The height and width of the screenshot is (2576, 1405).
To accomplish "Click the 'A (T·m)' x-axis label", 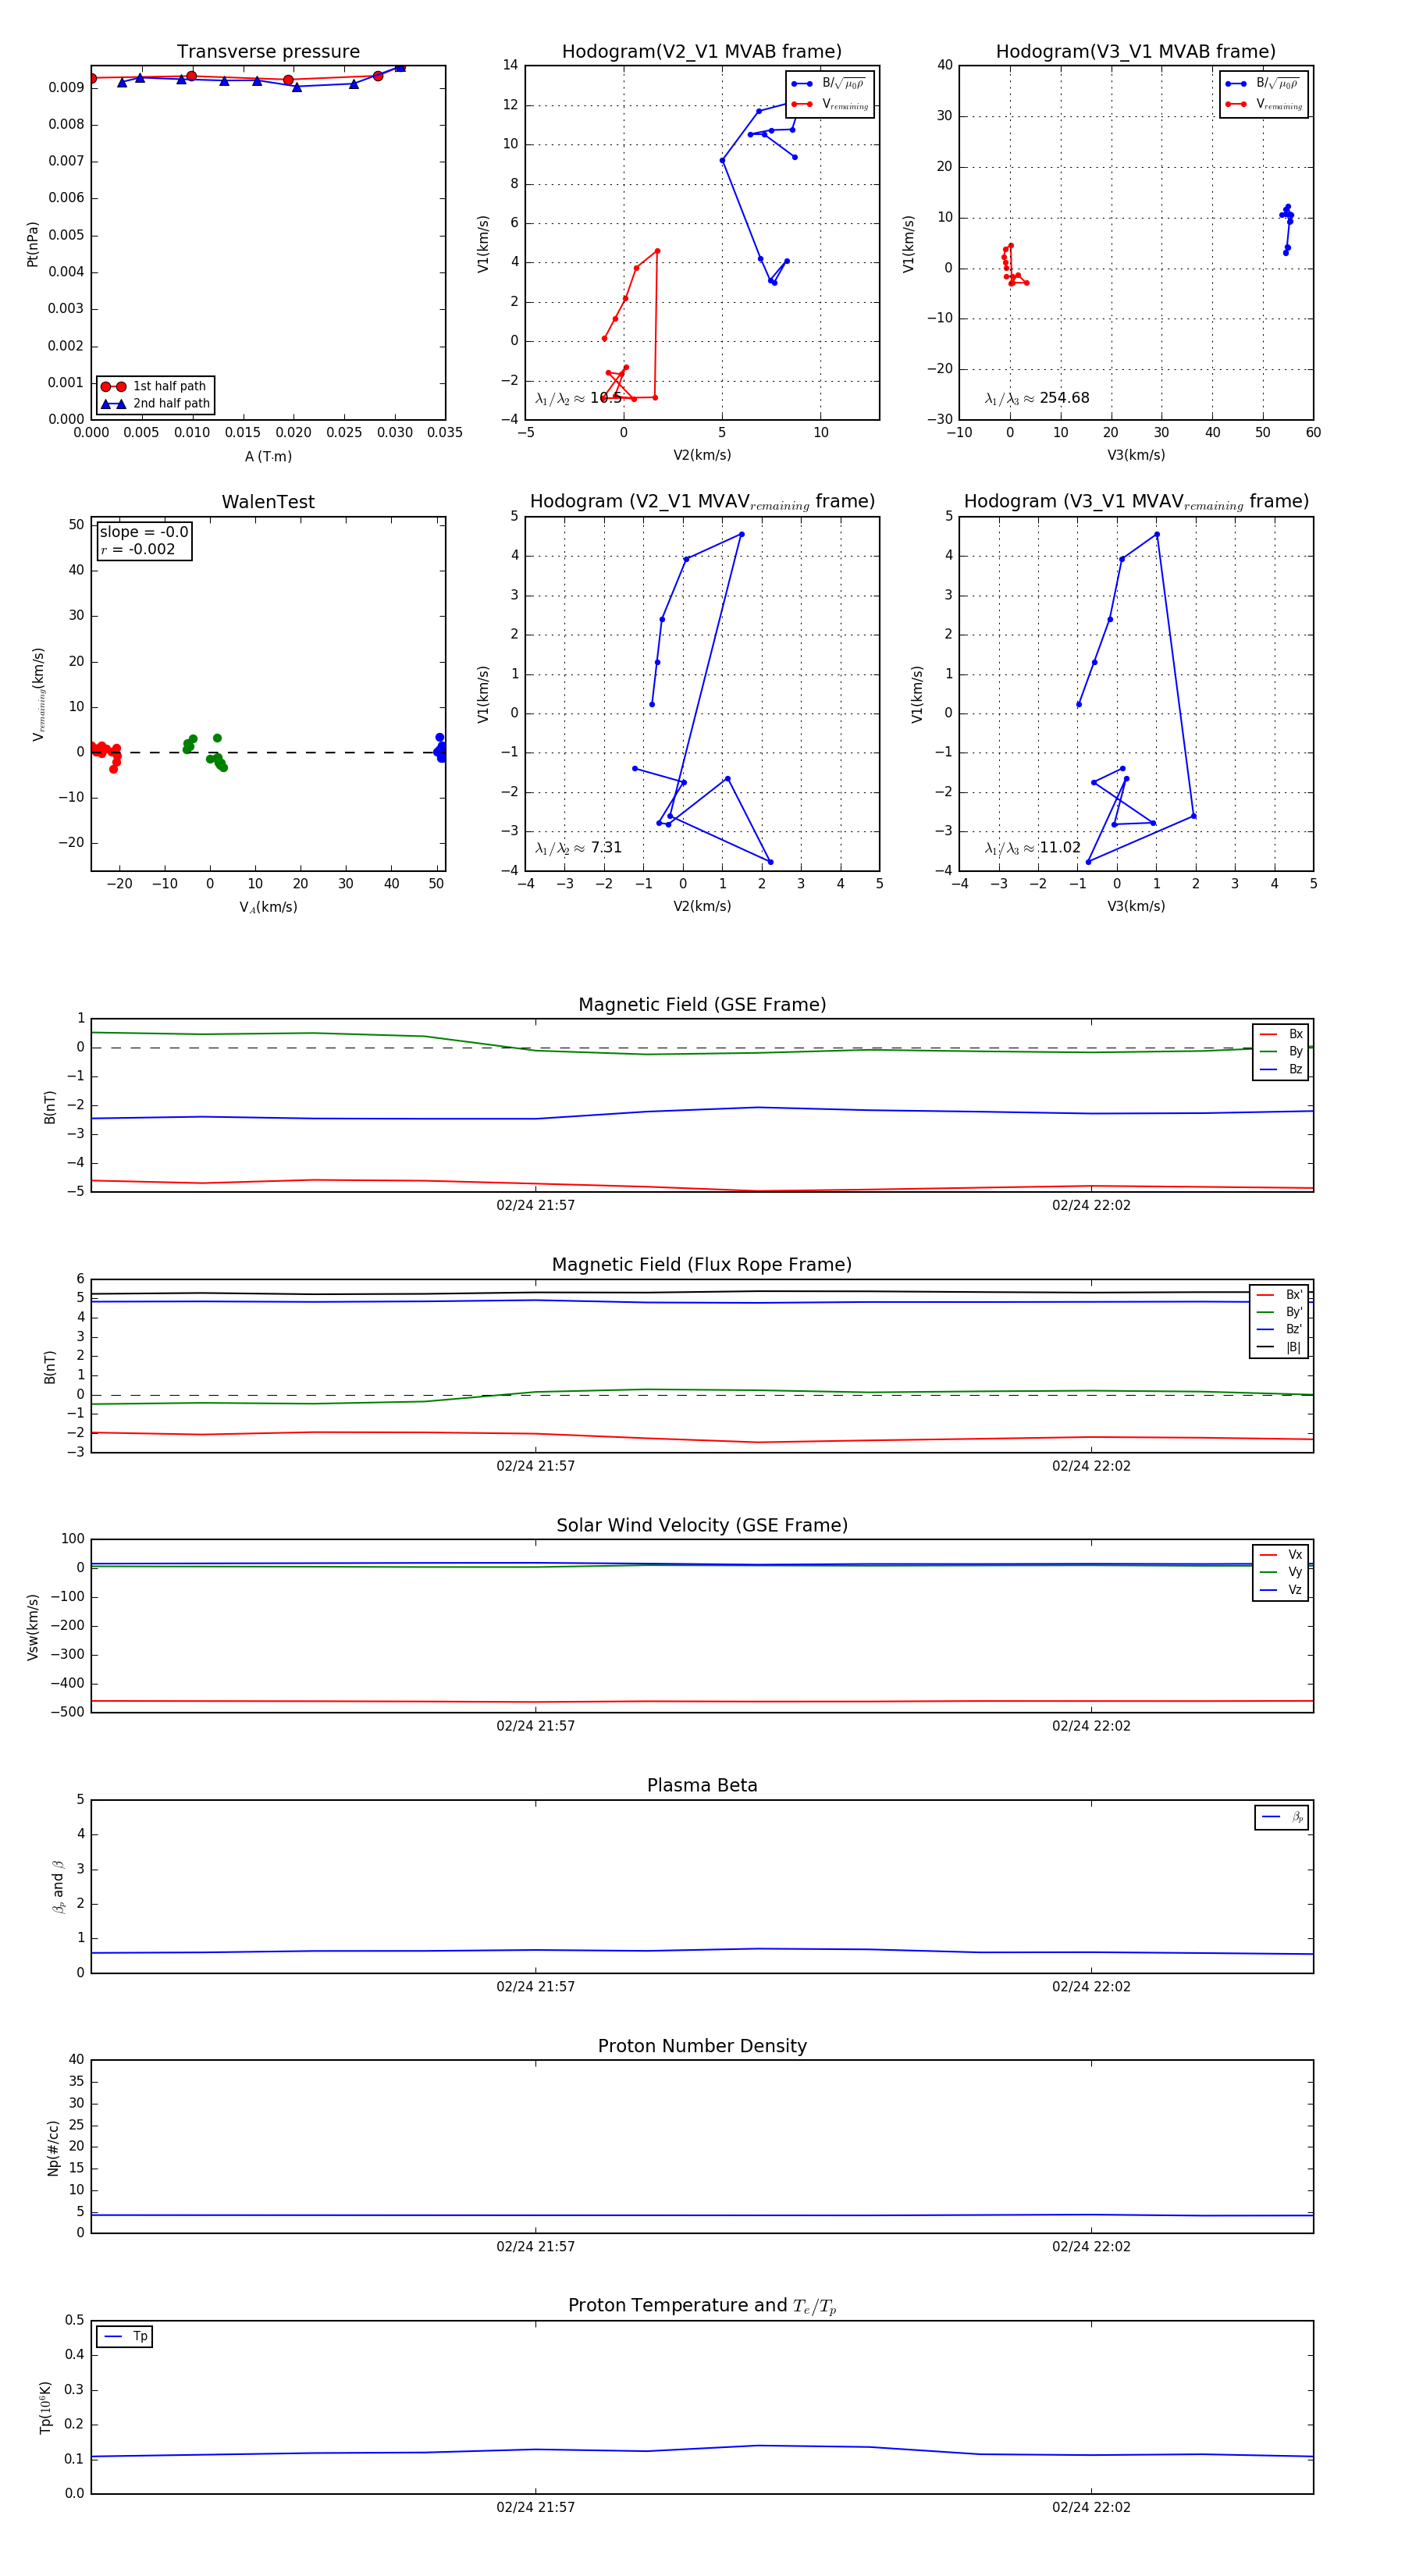I will (x=268, y=456).
